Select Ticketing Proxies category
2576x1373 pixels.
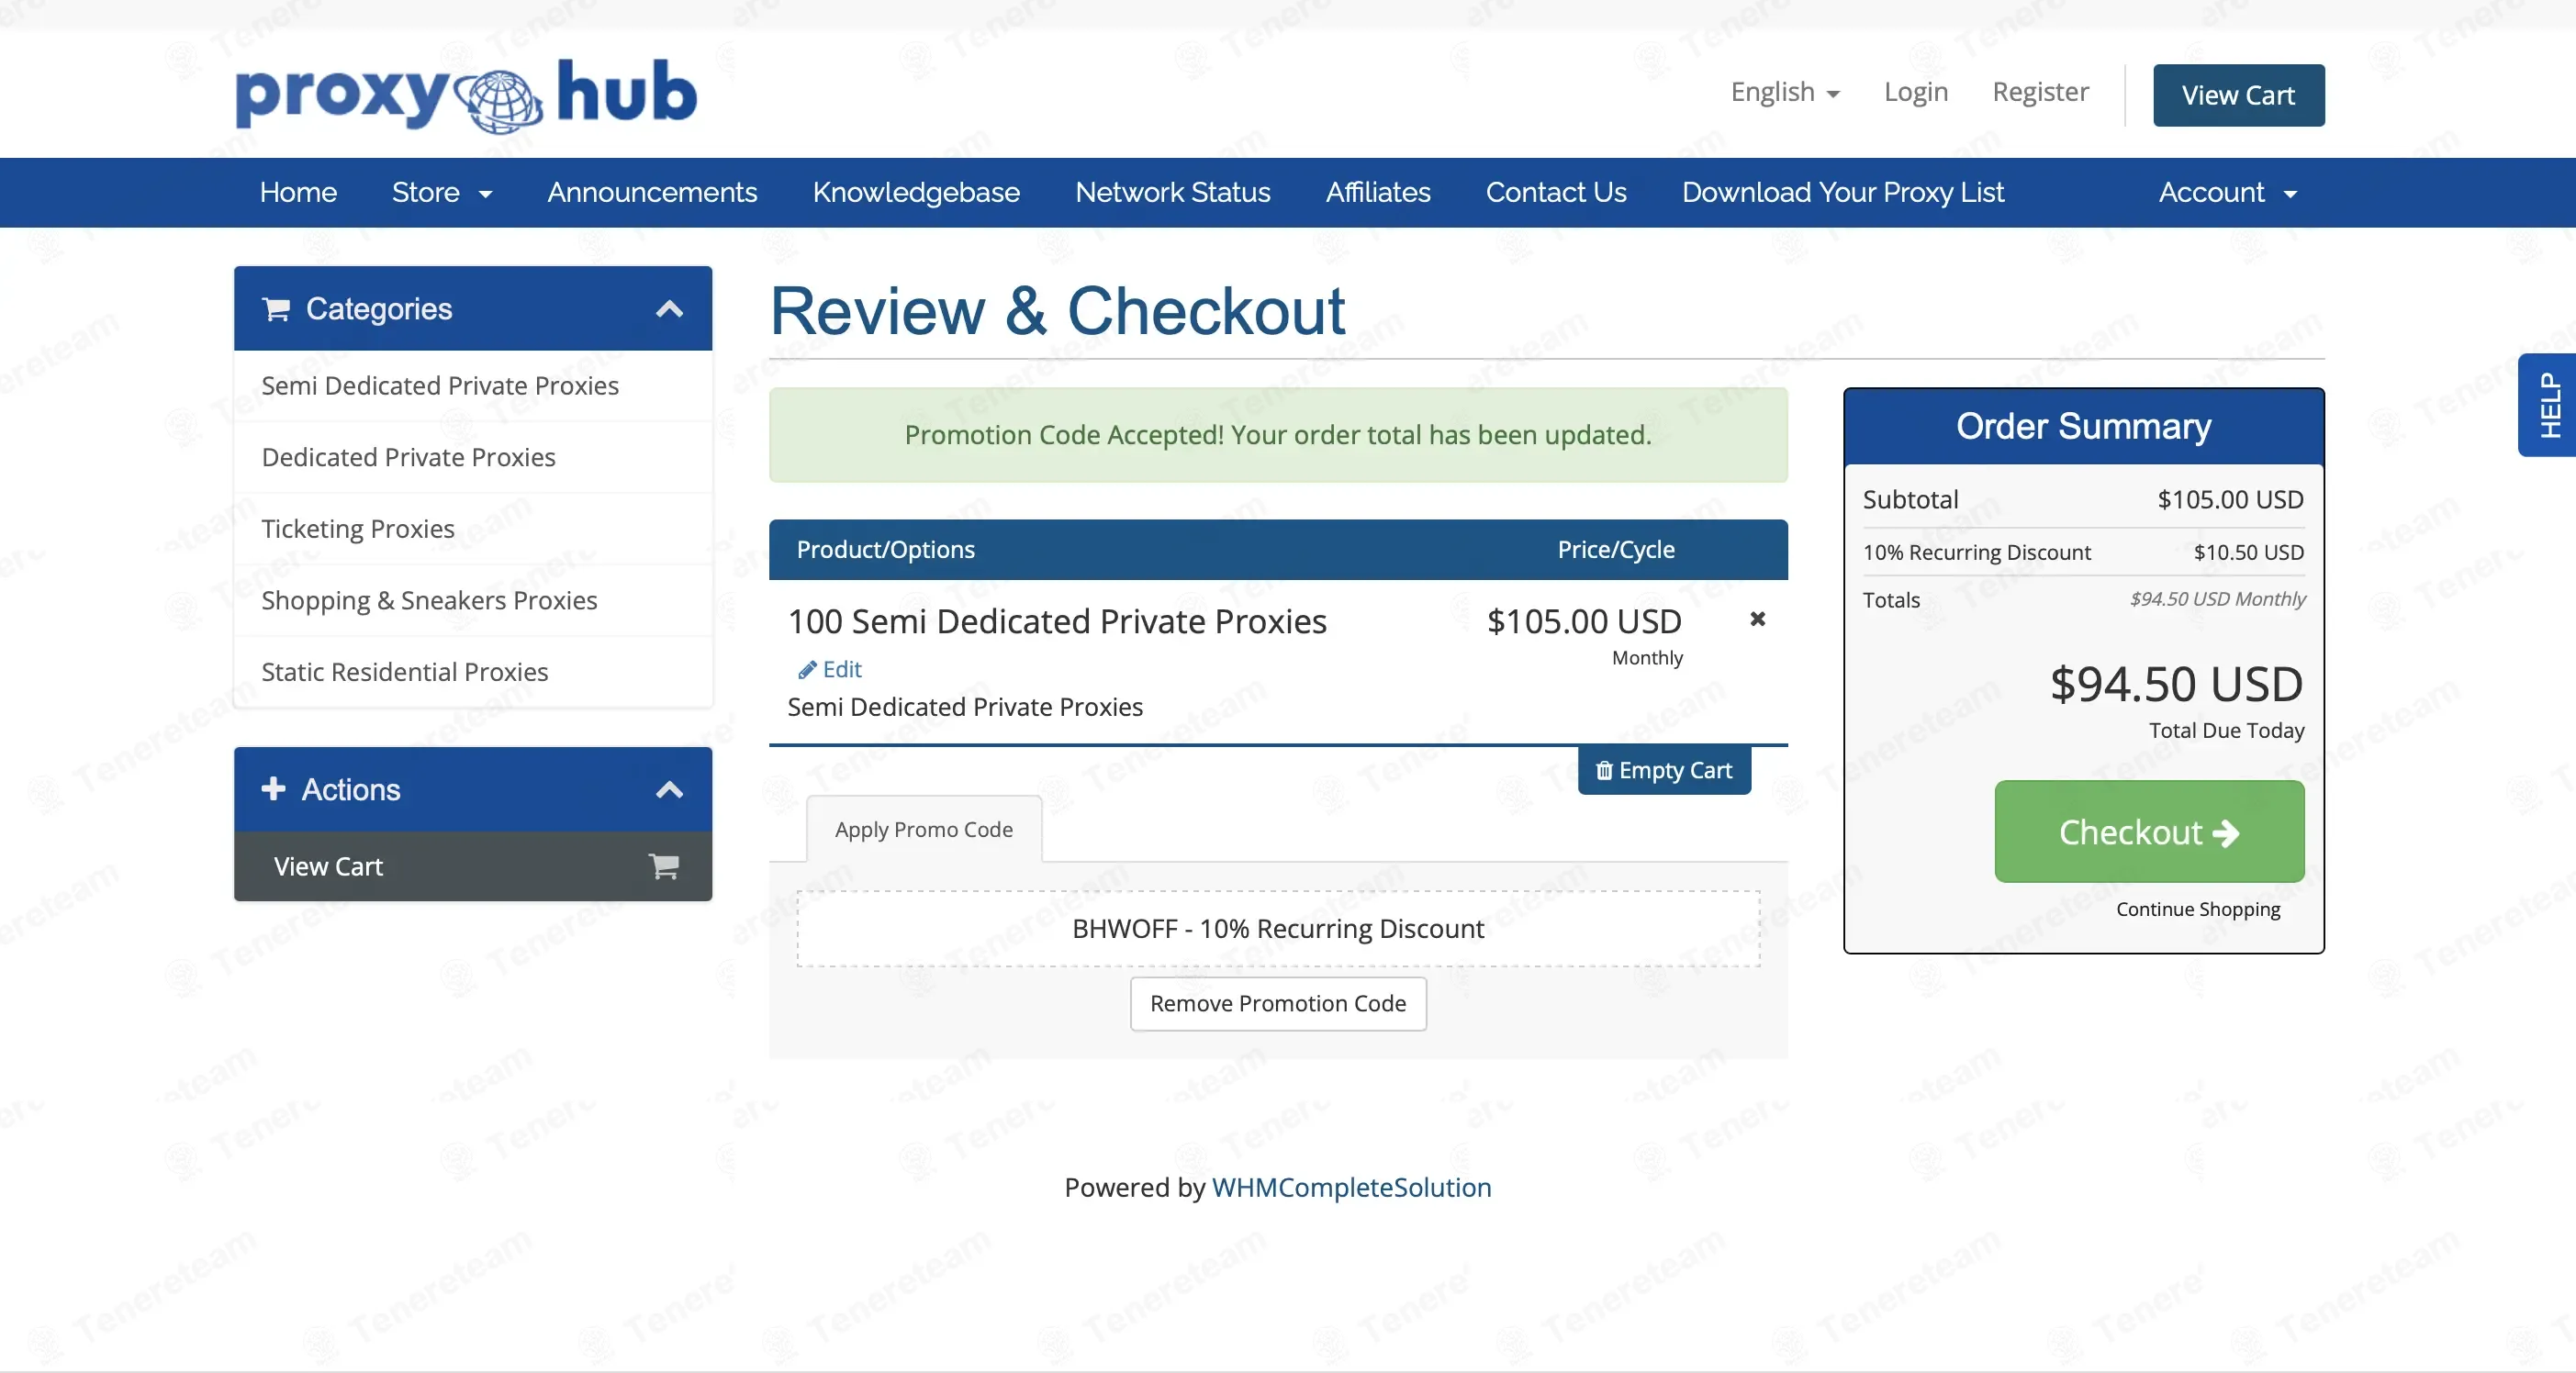point(473,528)
